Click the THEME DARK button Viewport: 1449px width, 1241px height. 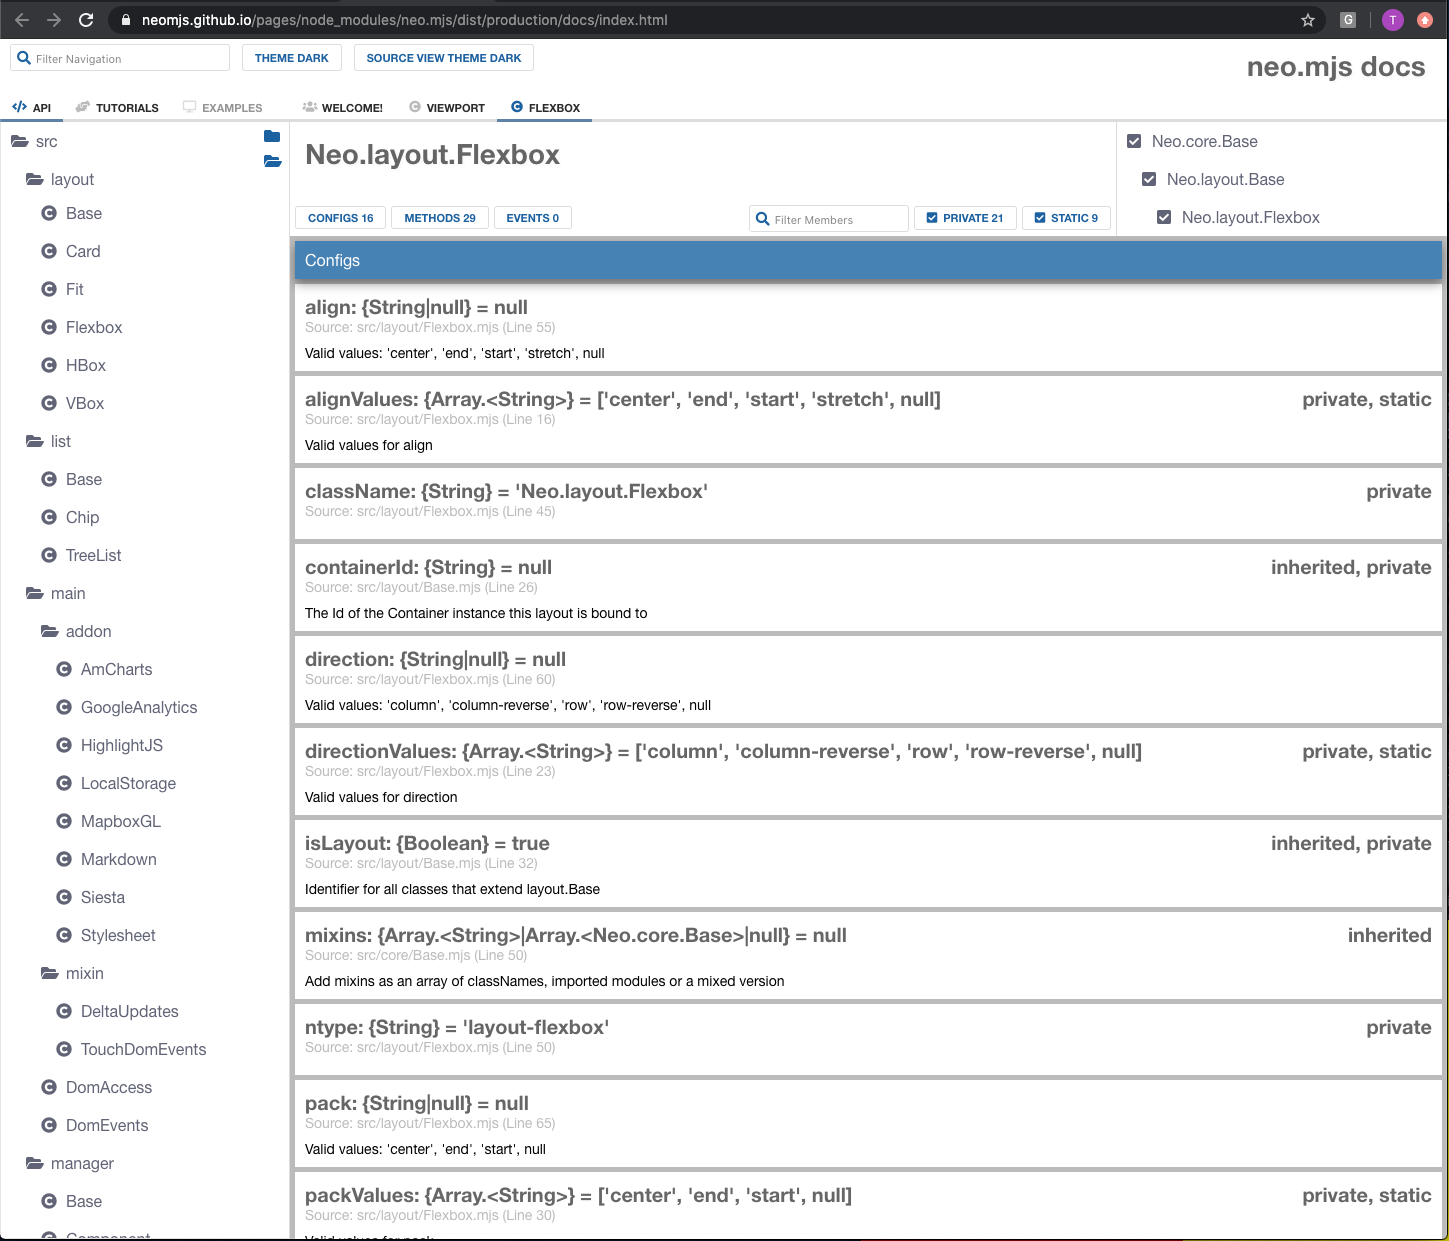pyautogui.click(x=291, y=57)
